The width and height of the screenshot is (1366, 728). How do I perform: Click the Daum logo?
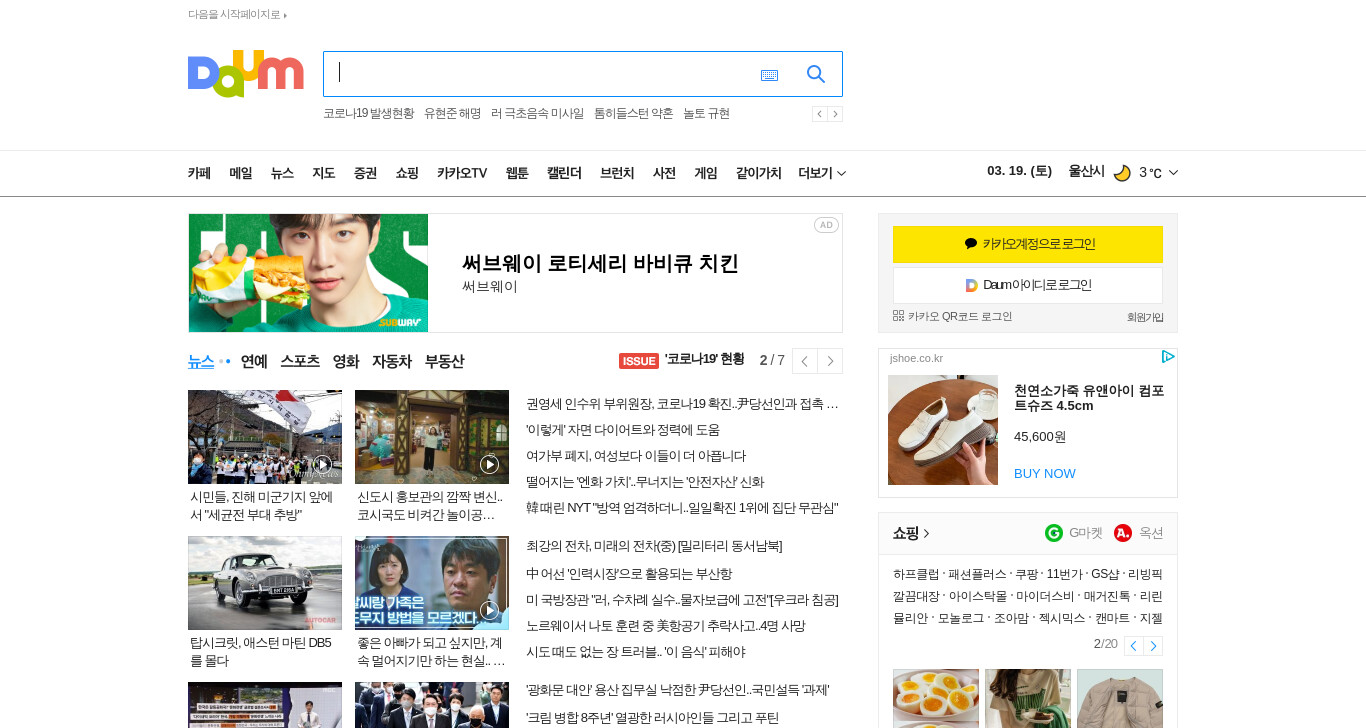point(245,74)
